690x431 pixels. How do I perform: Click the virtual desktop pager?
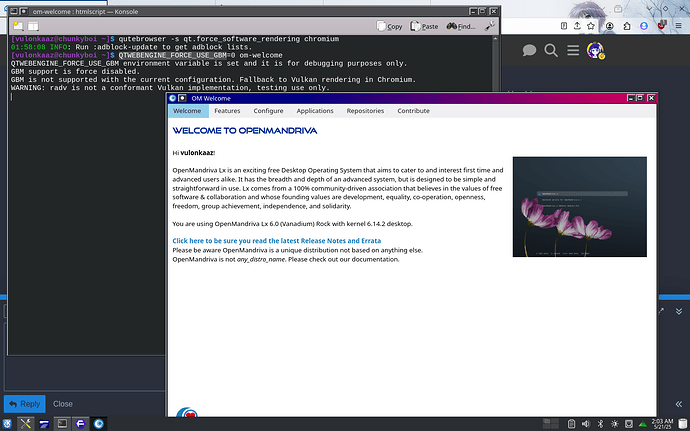551,424
